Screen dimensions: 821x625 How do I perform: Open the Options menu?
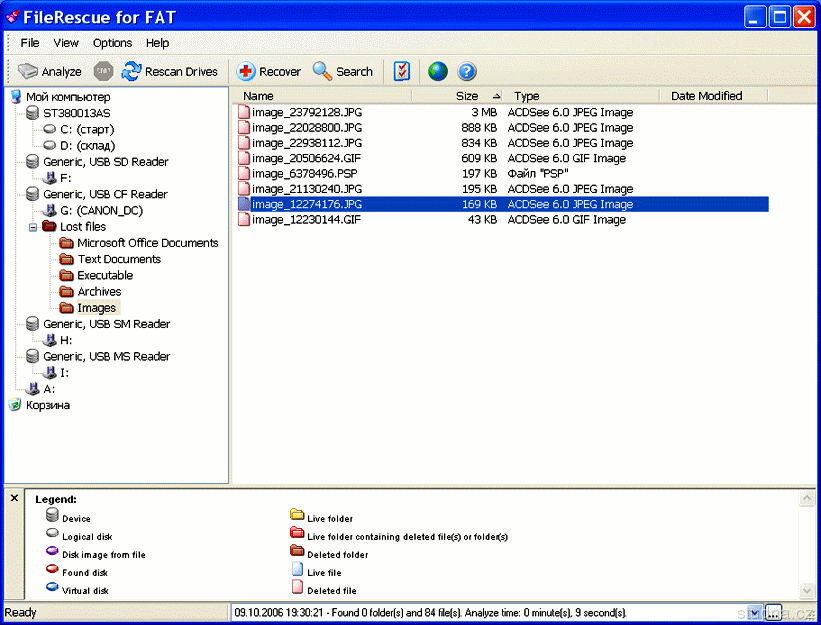point(112,43)
